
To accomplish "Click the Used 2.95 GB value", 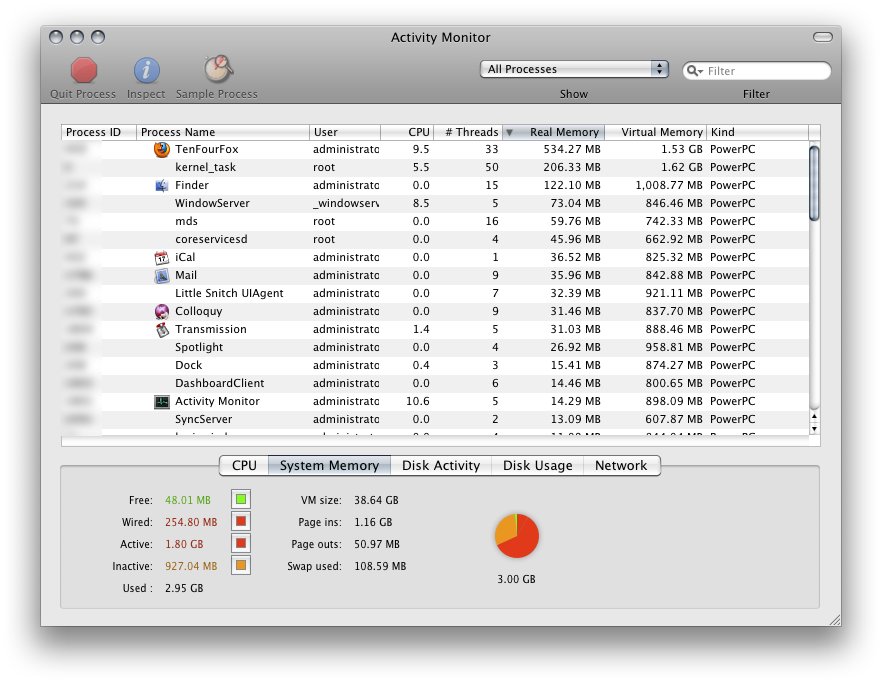I will coord(184,589).
